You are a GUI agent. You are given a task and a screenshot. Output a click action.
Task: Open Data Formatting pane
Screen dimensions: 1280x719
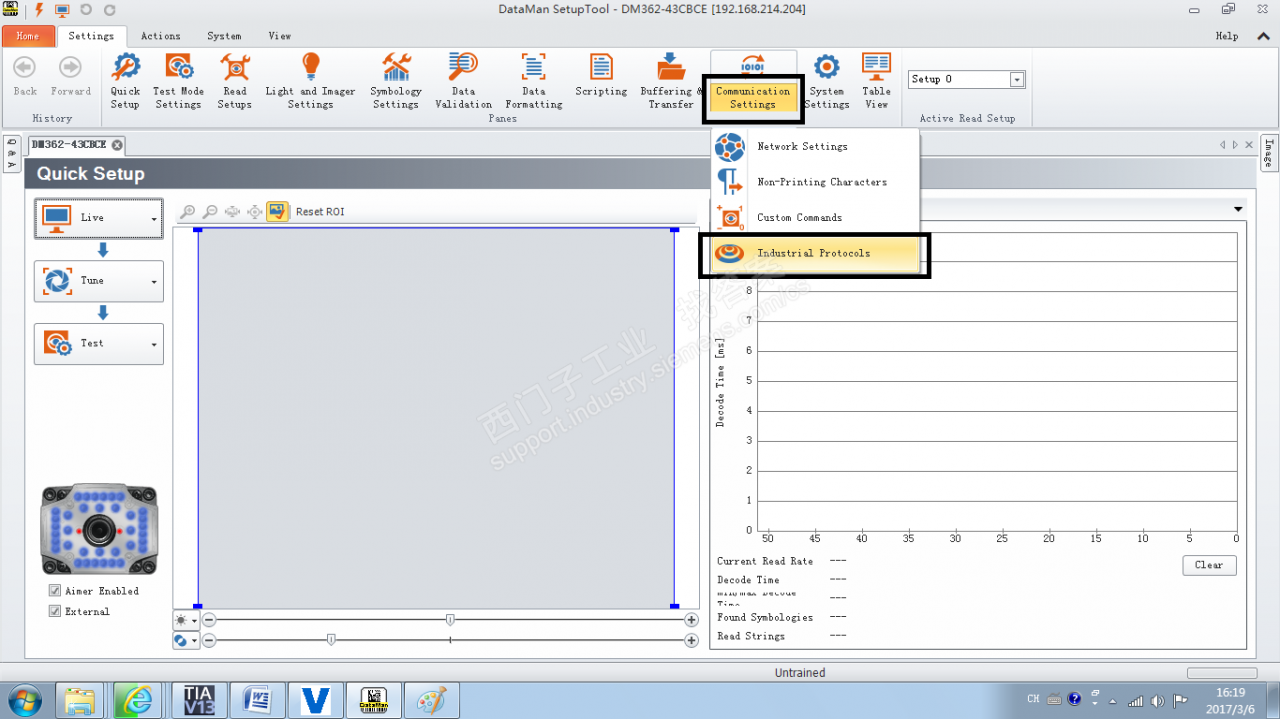pyautogui.click(x=533, y=81)
